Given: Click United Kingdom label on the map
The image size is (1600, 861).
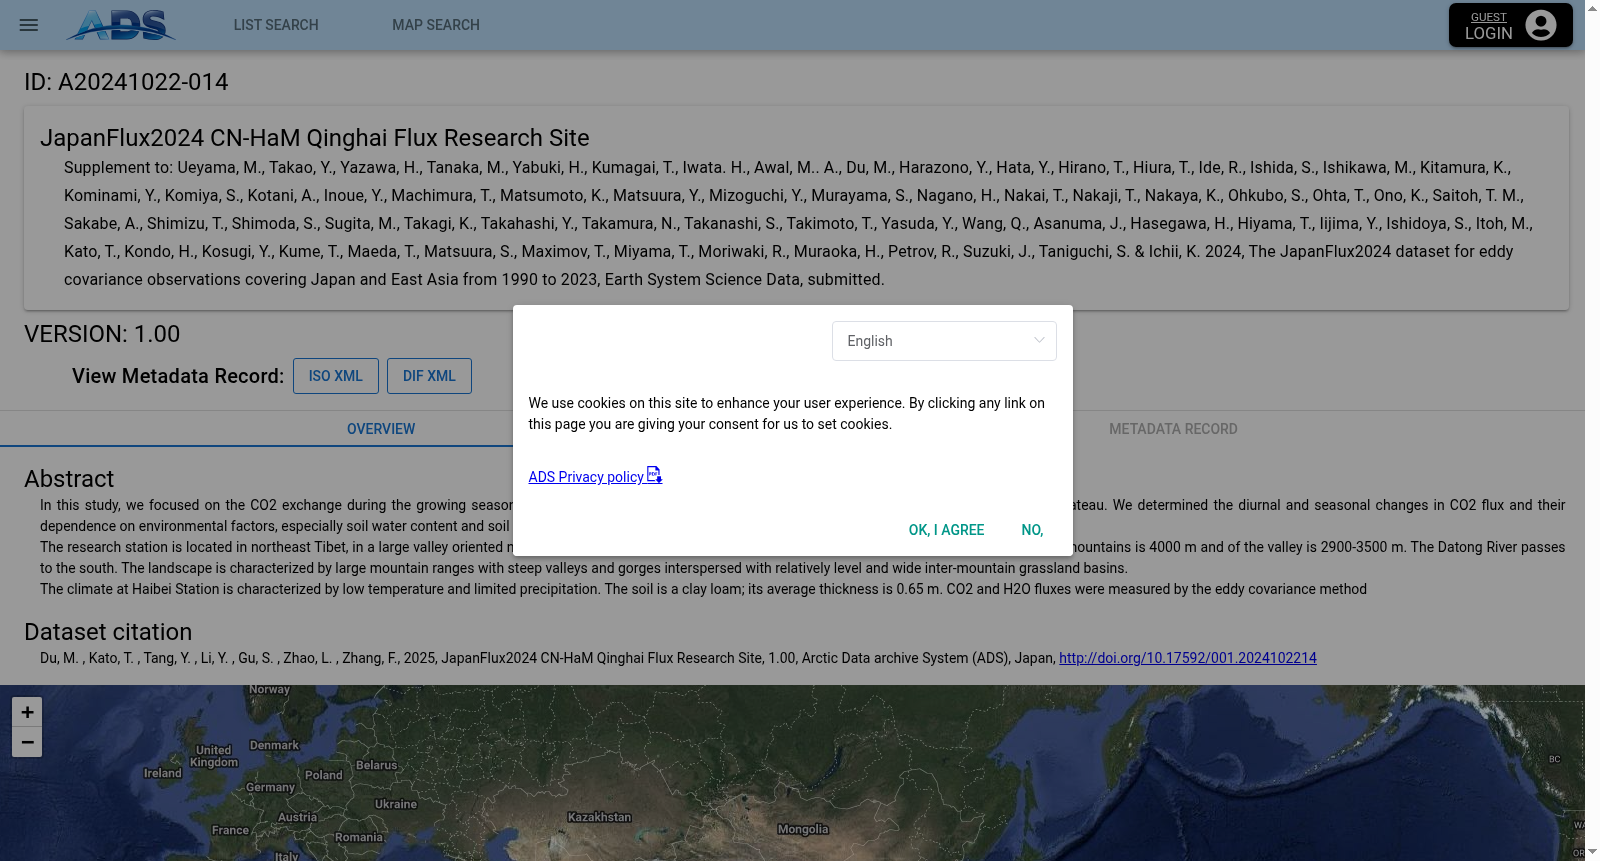Looking at the screenshot, I should pos(214,756).
